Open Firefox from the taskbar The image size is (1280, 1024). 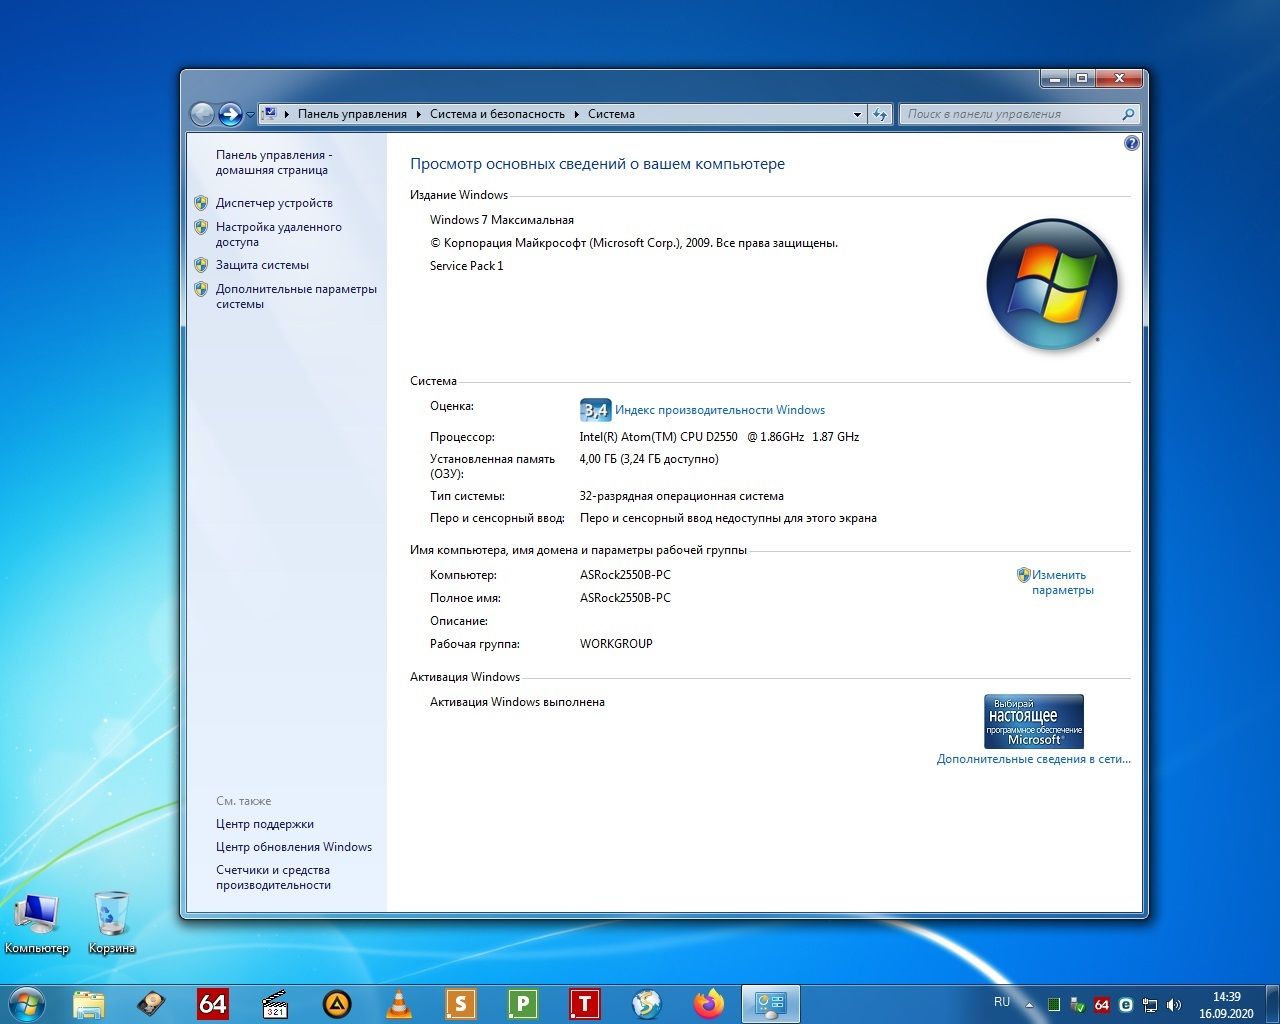click(709, 1004)
